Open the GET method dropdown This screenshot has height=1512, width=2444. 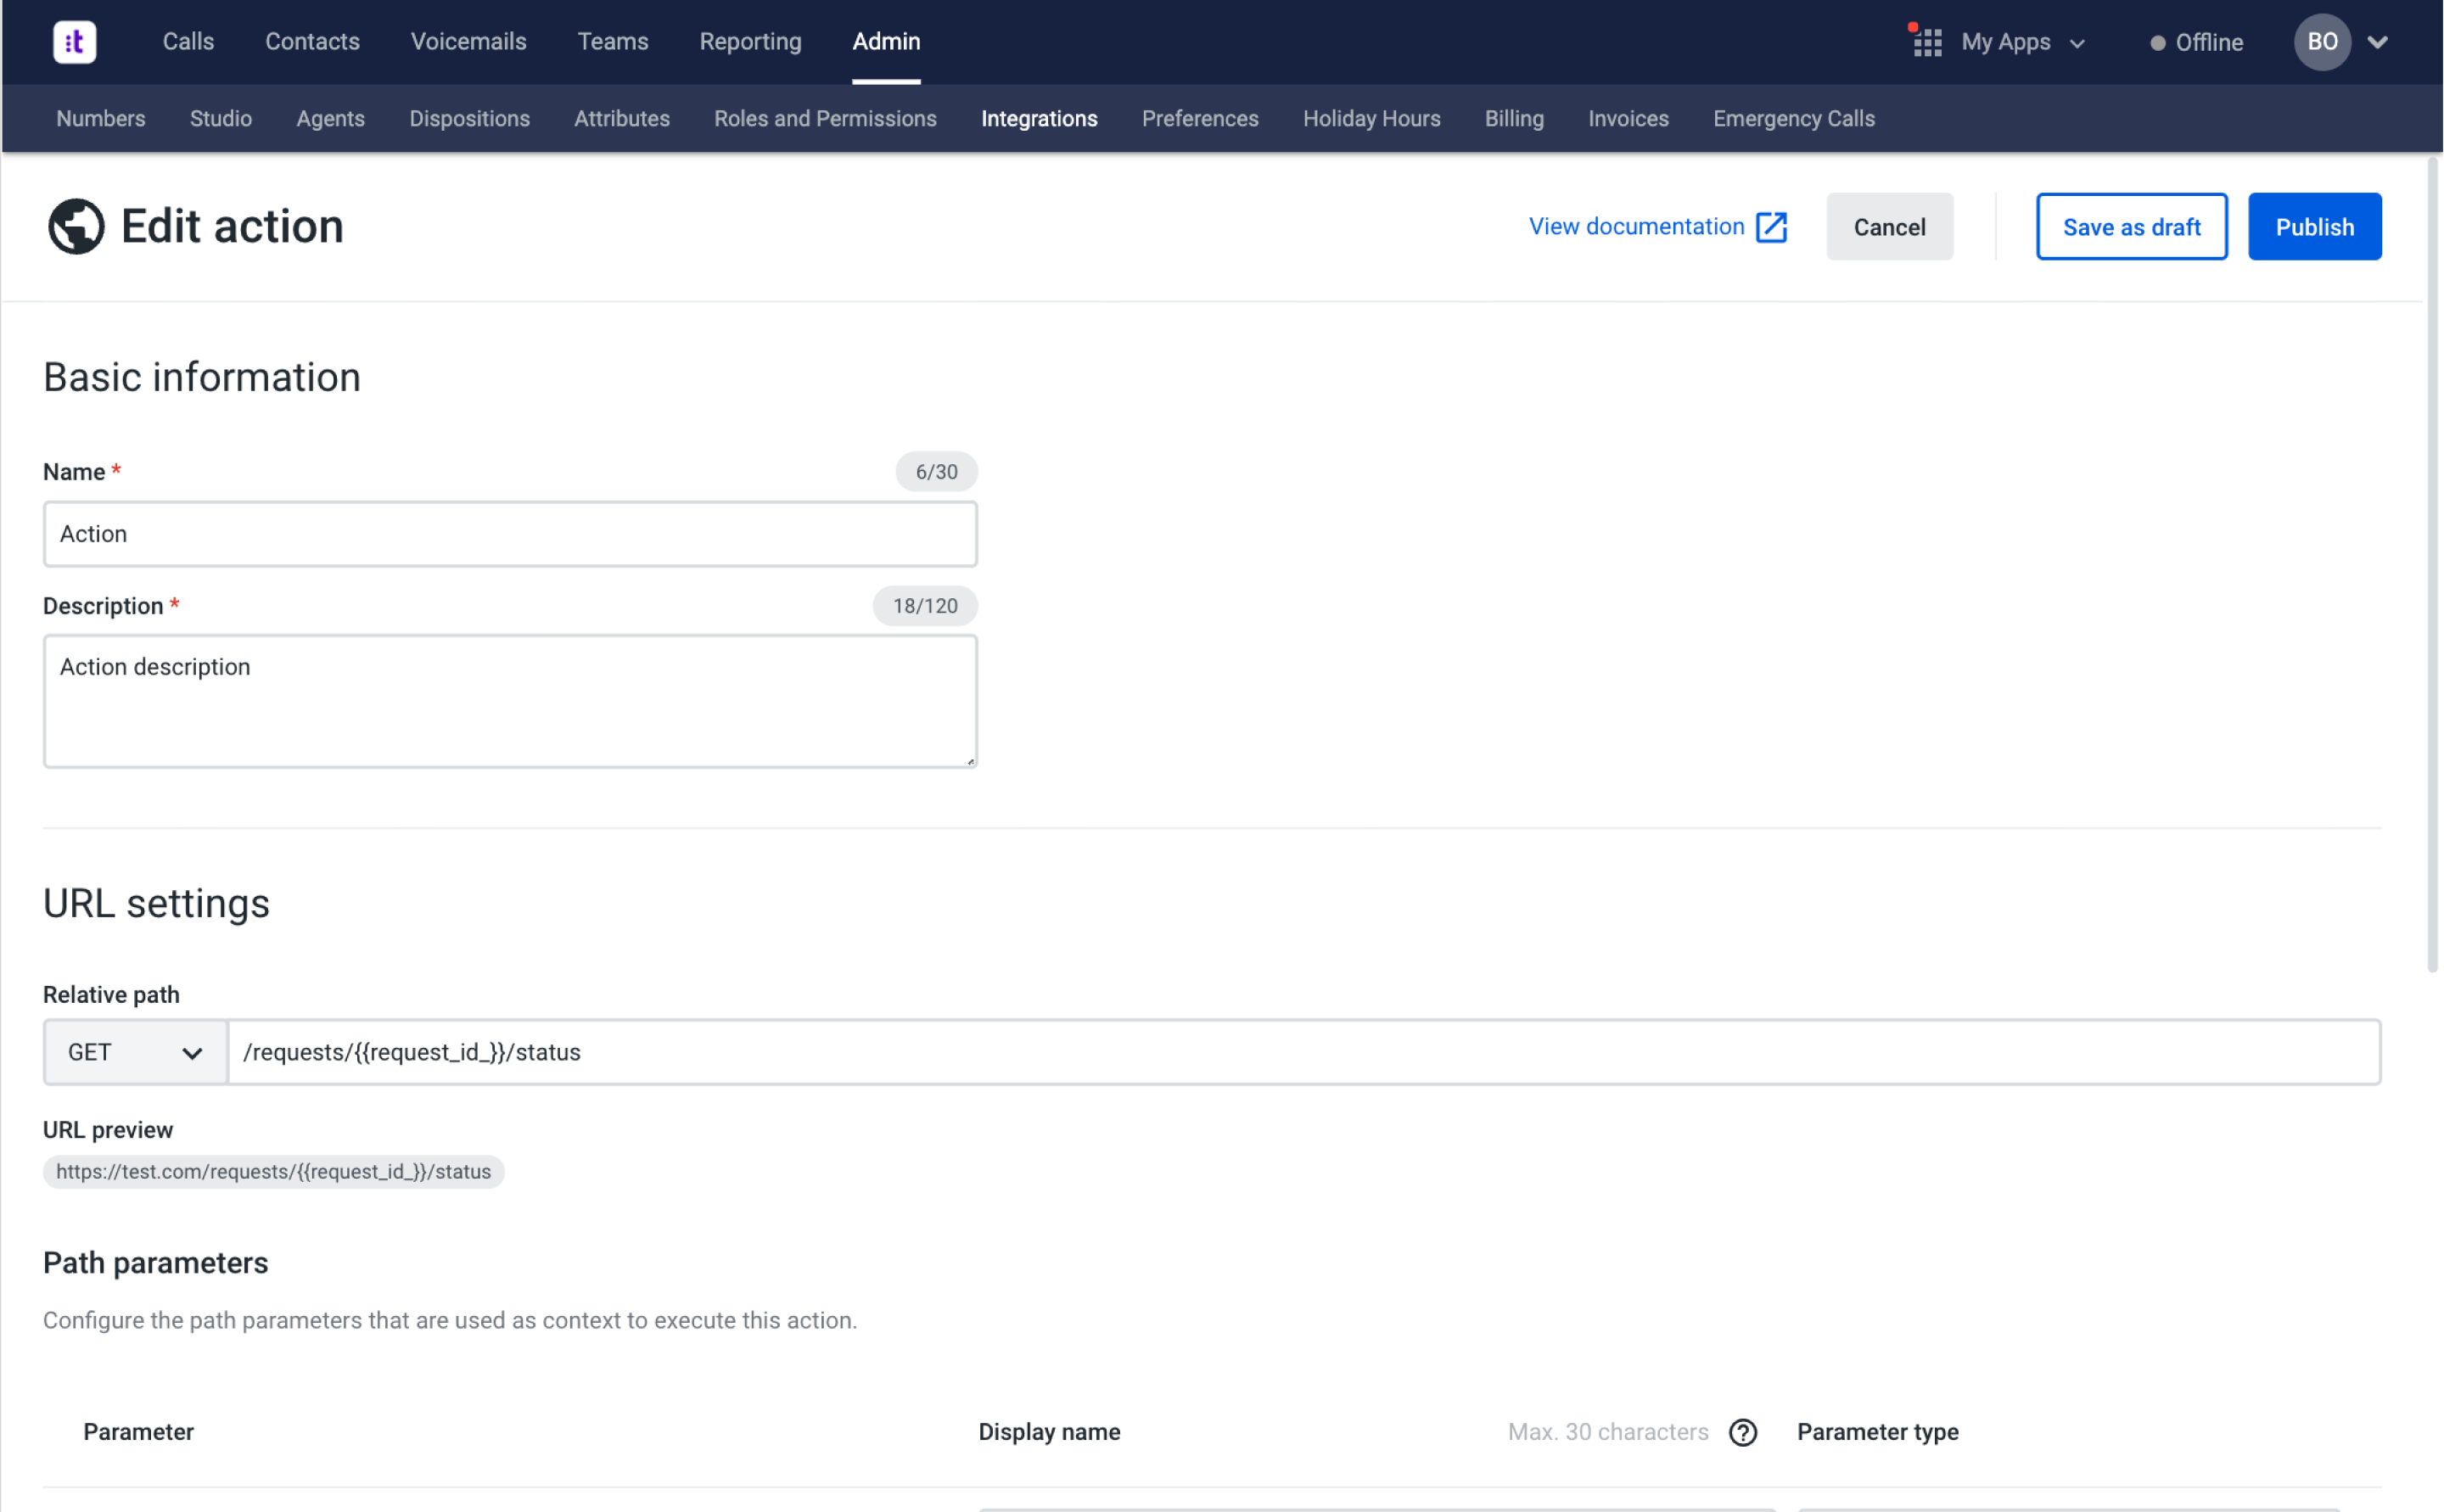[x=135, y=1052]
